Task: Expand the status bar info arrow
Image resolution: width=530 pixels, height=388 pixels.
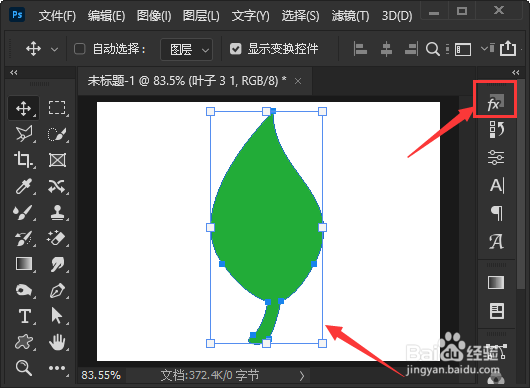Action: point(302,376)
